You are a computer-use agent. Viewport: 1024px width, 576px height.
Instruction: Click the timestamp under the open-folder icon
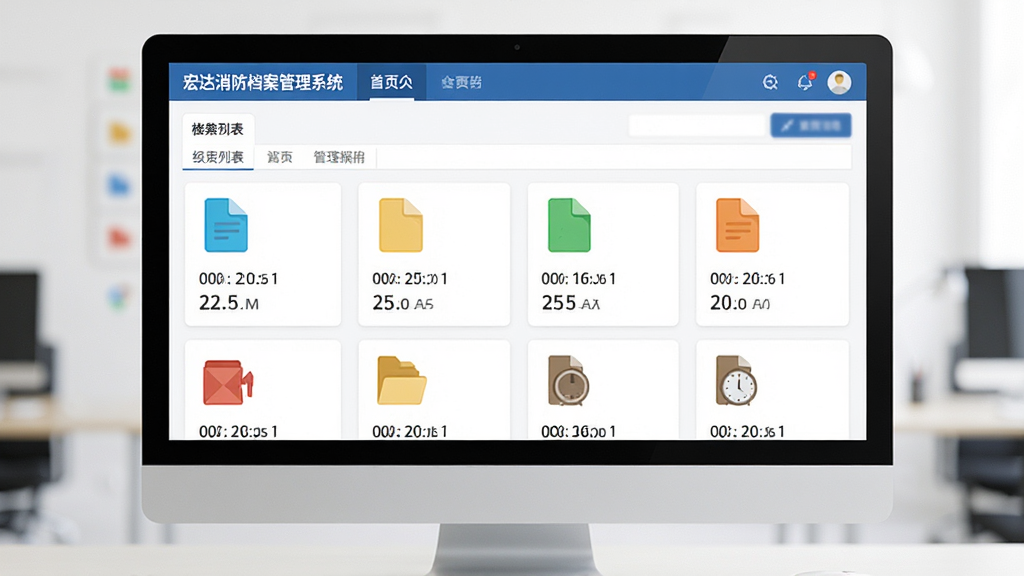[410, 432]
